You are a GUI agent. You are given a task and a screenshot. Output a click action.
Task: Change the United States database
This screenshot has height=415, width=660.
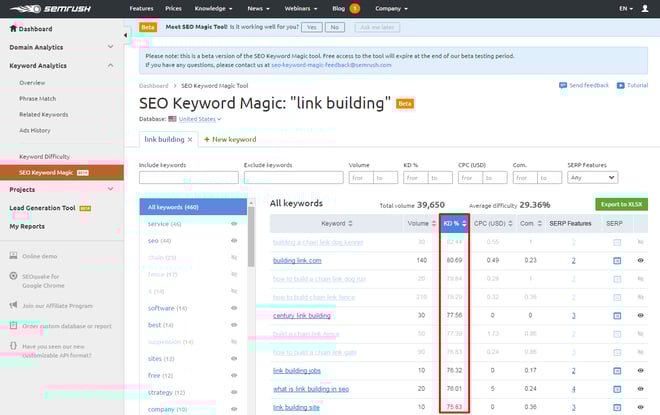click(x=200, y=119)
